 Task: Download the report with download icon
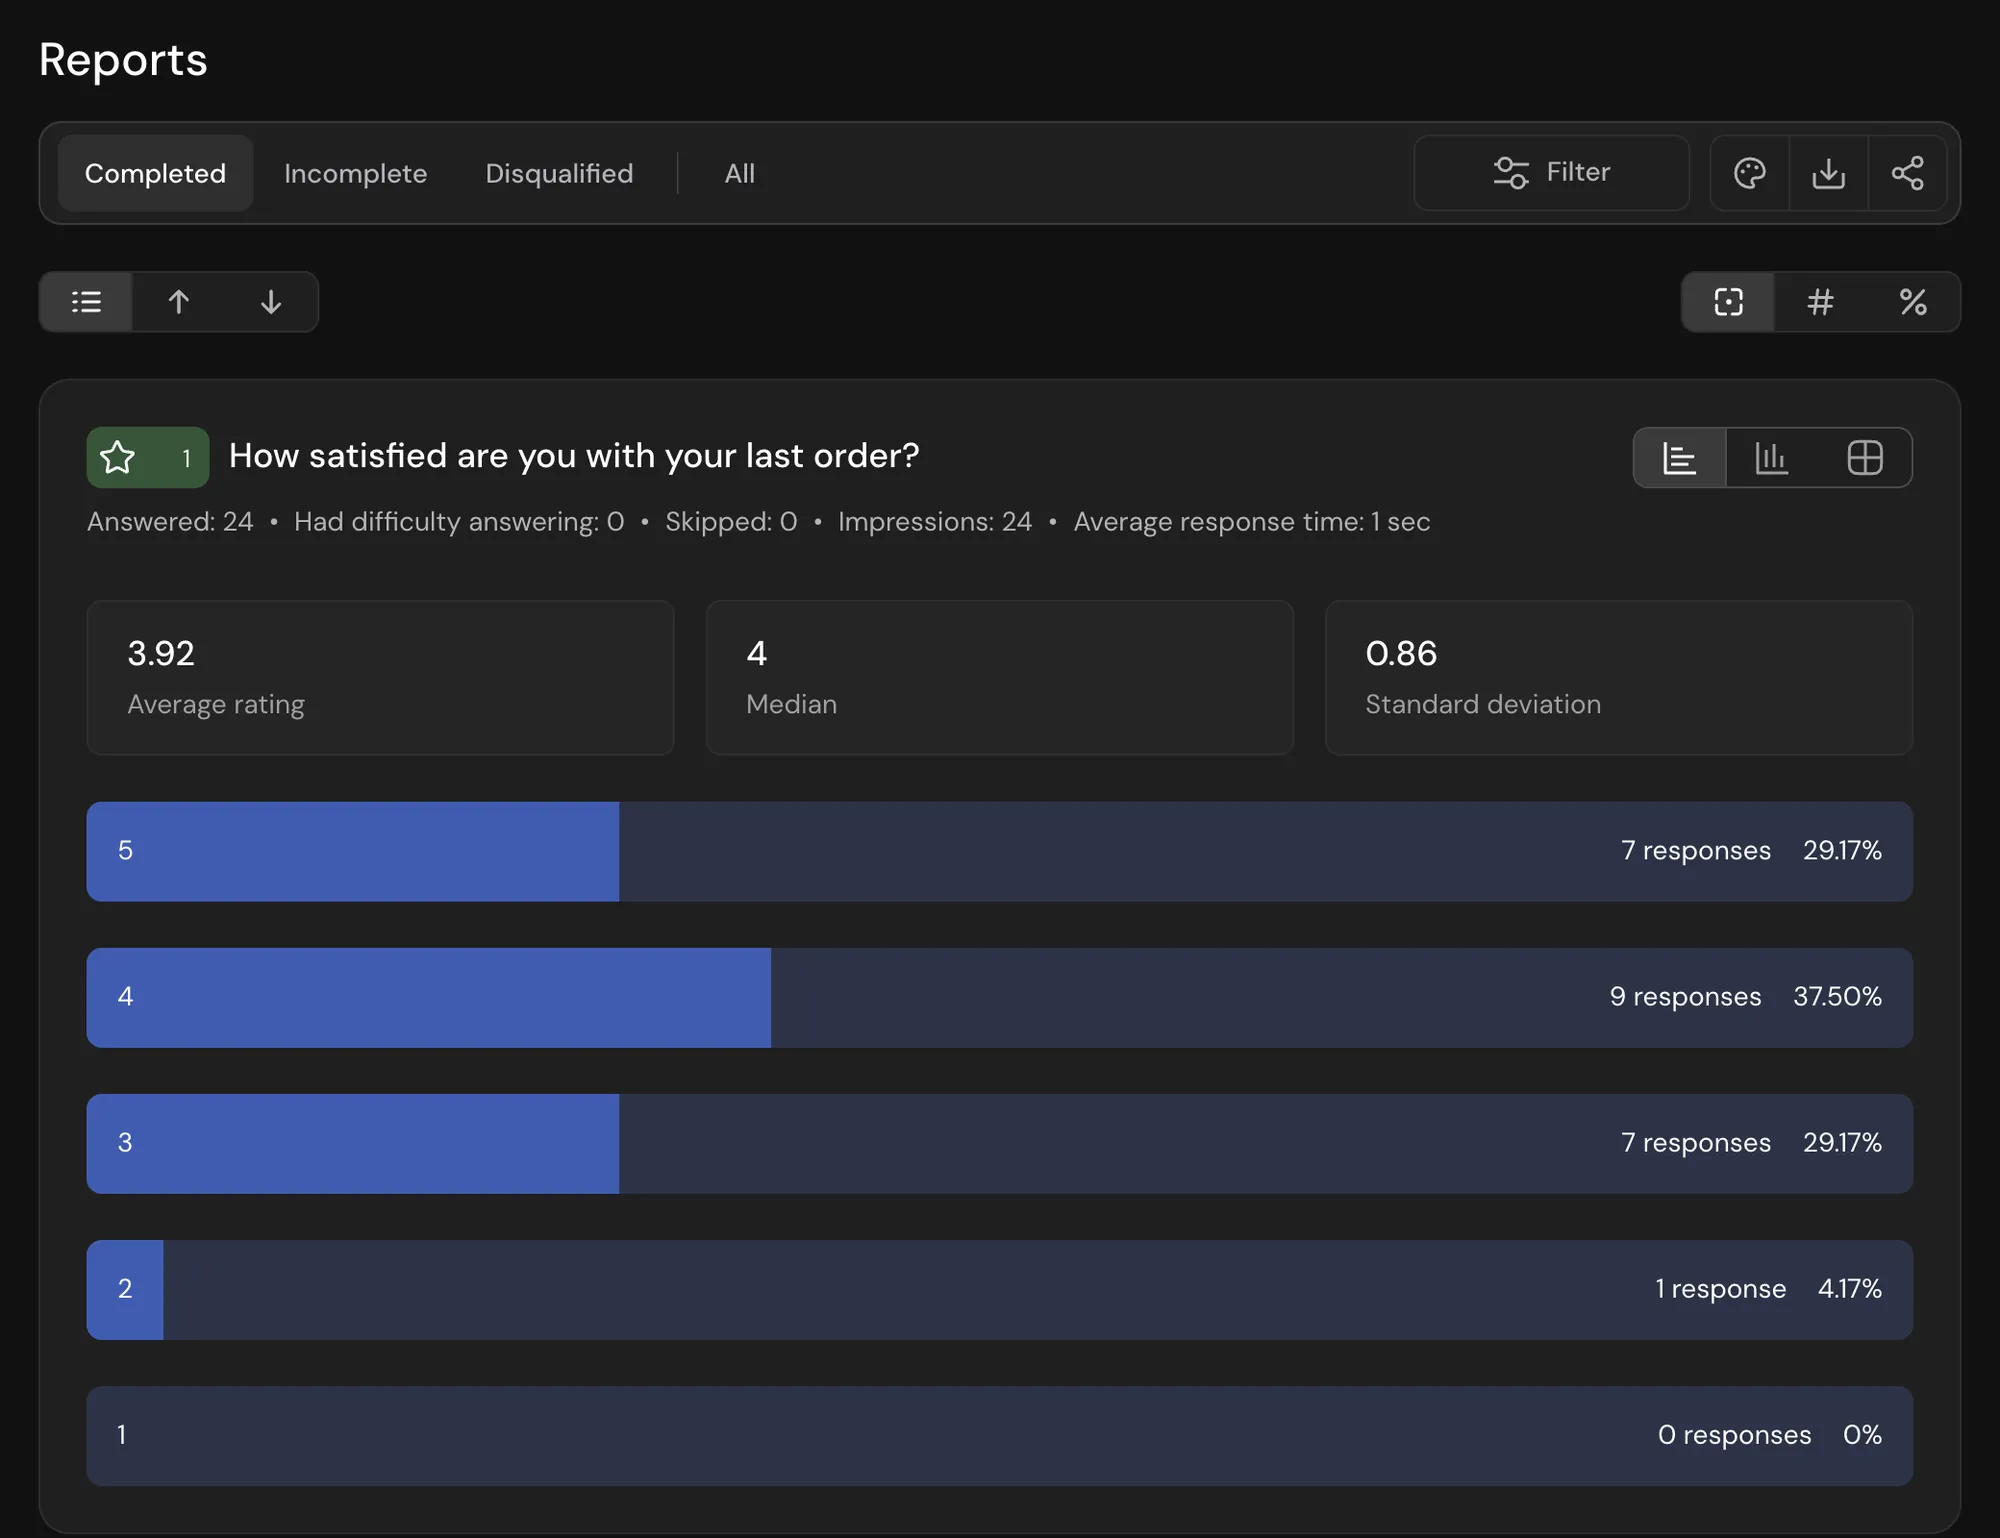tap(1829, 173)
